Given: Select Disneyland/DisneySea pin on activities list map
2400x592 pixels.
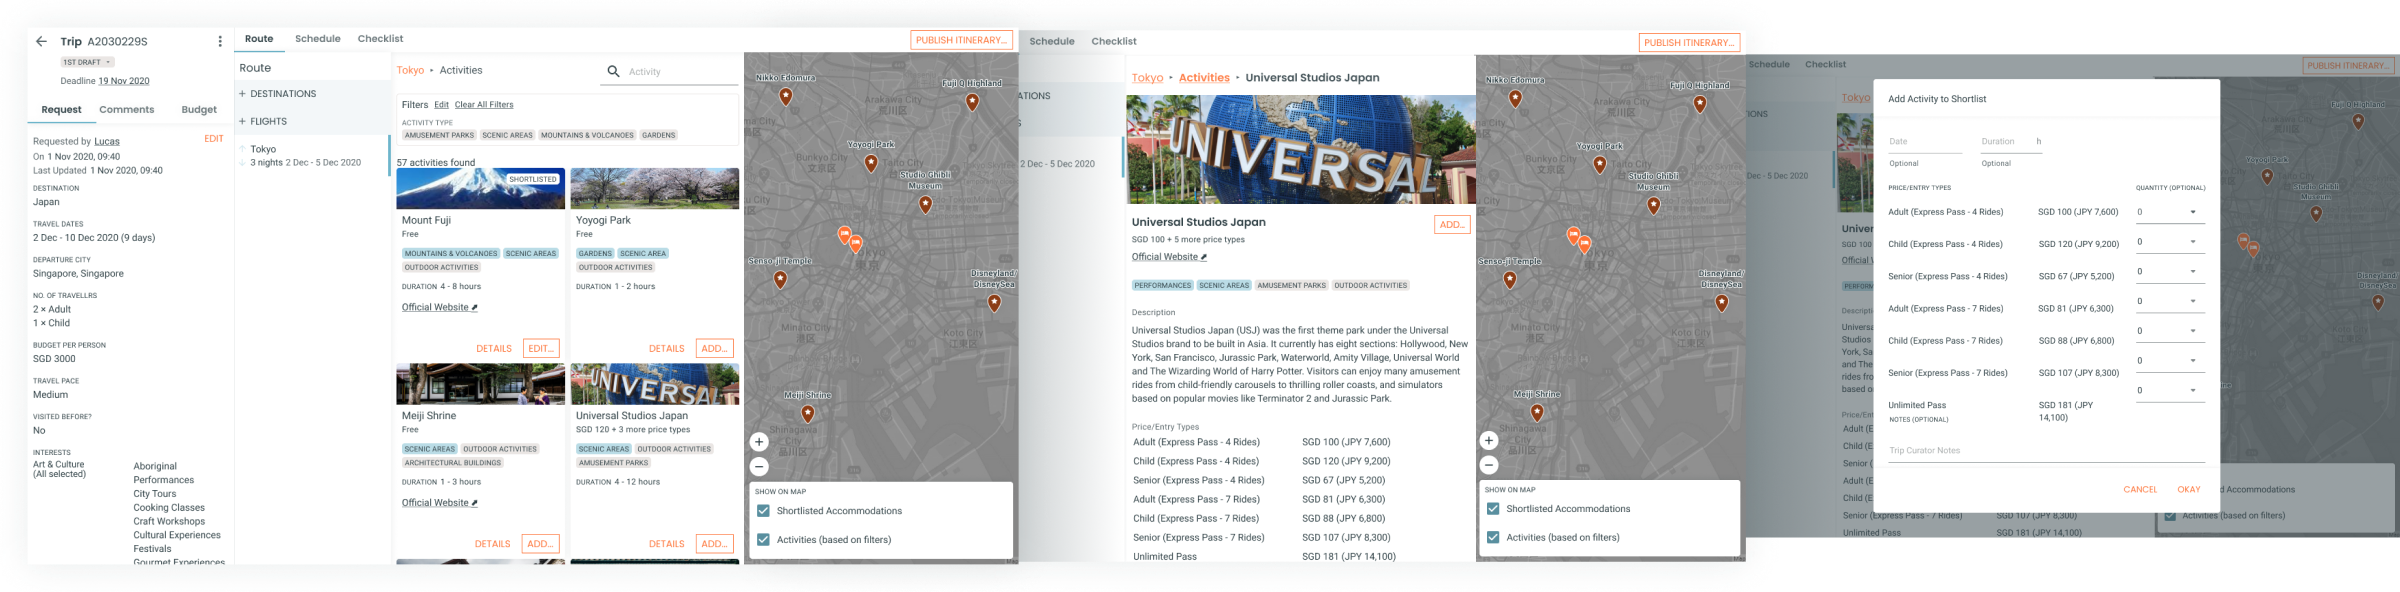Looking at the screenshot, I should point(994,303).
